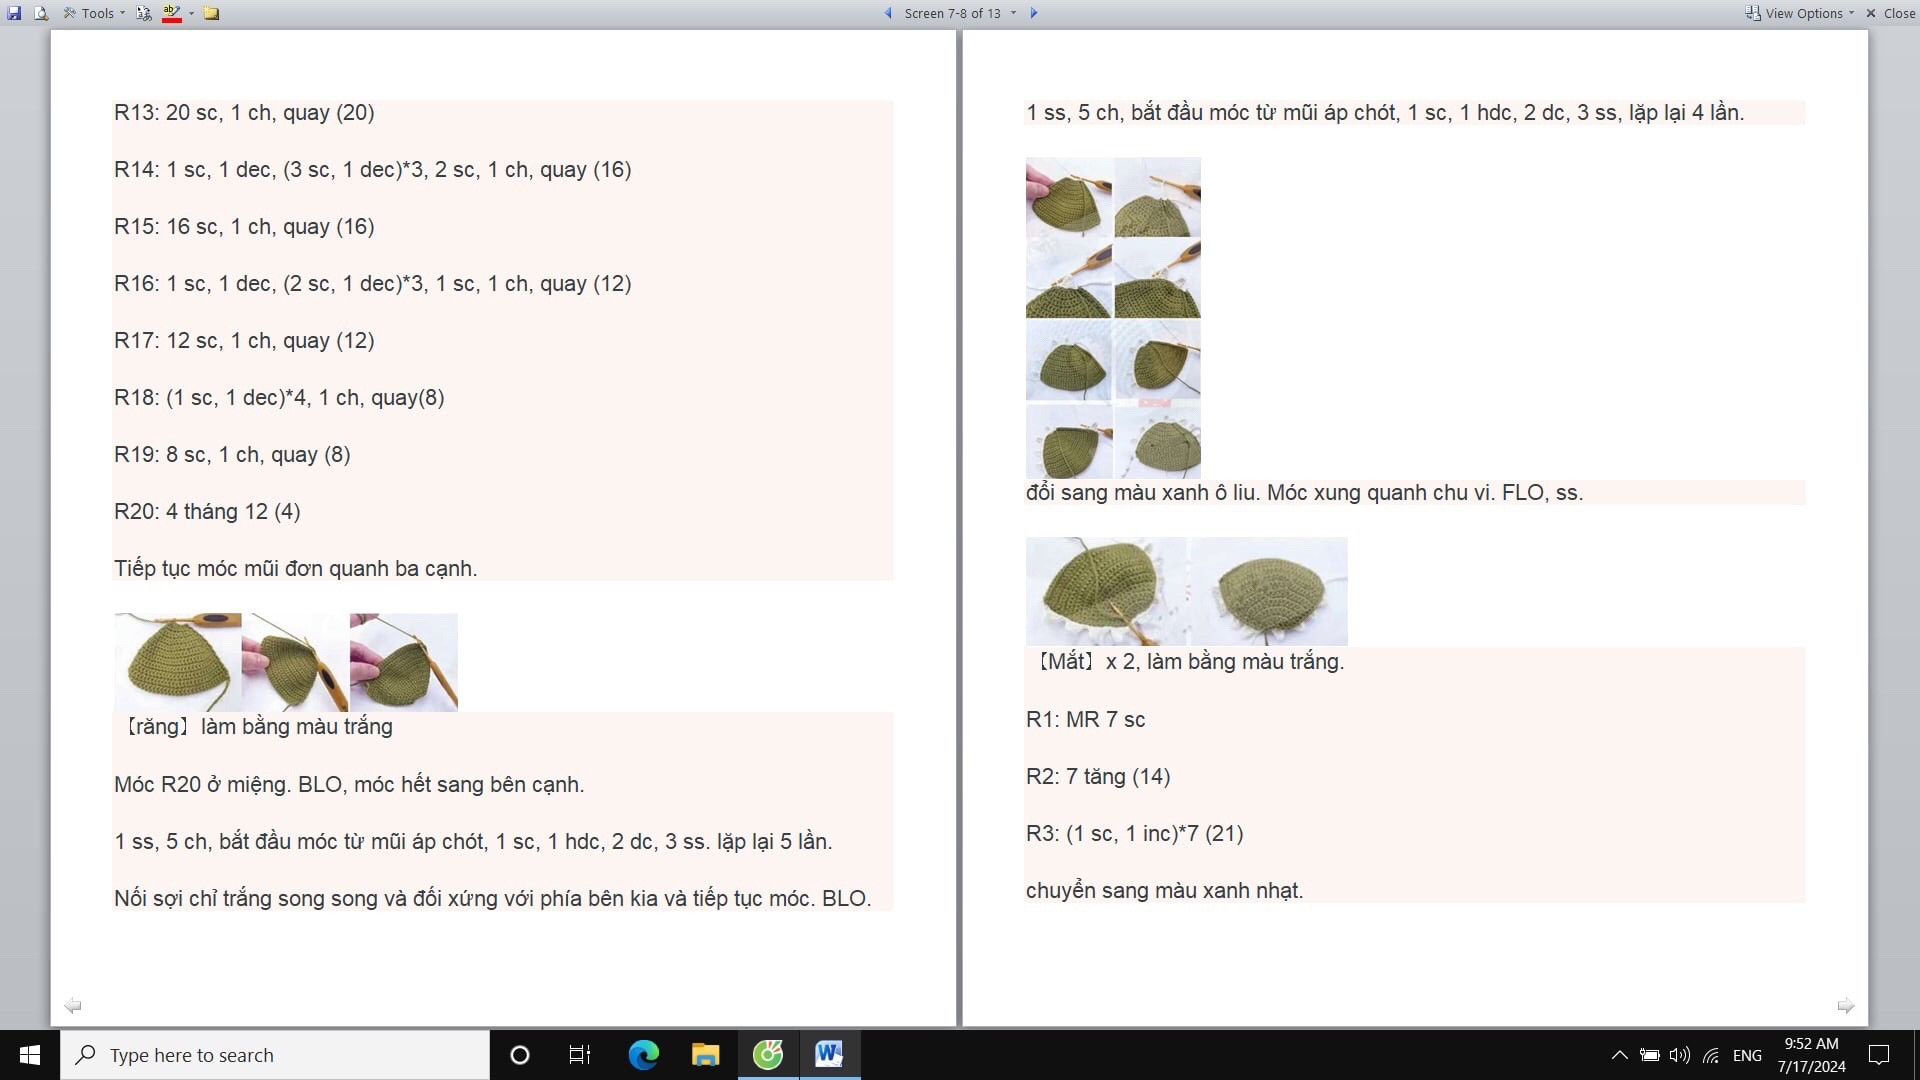Go to previous screen with left arrow
Image resolution: width=1920 pixels, height=1080 pixels.
[x=888, y=13]
